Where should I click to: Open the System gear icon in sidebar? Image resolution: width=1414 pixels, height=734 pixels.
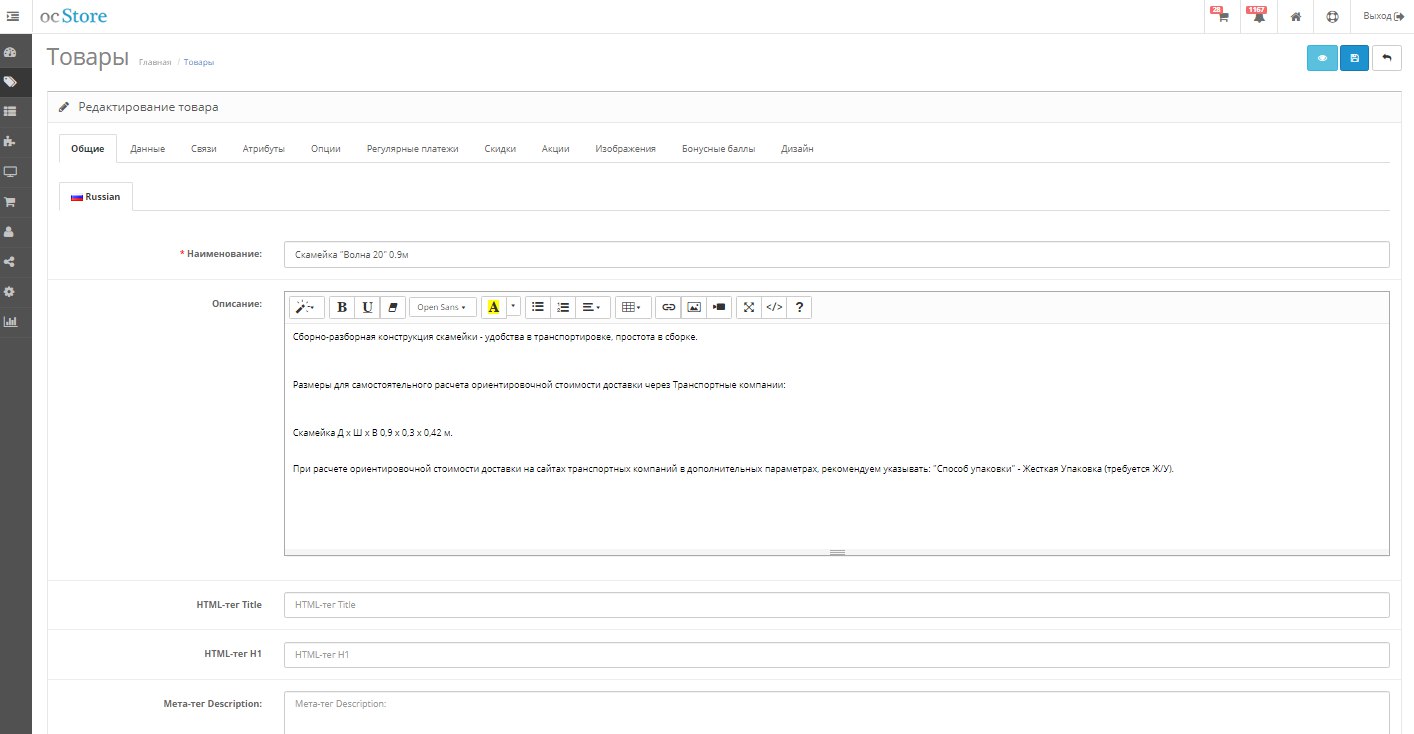11,292
